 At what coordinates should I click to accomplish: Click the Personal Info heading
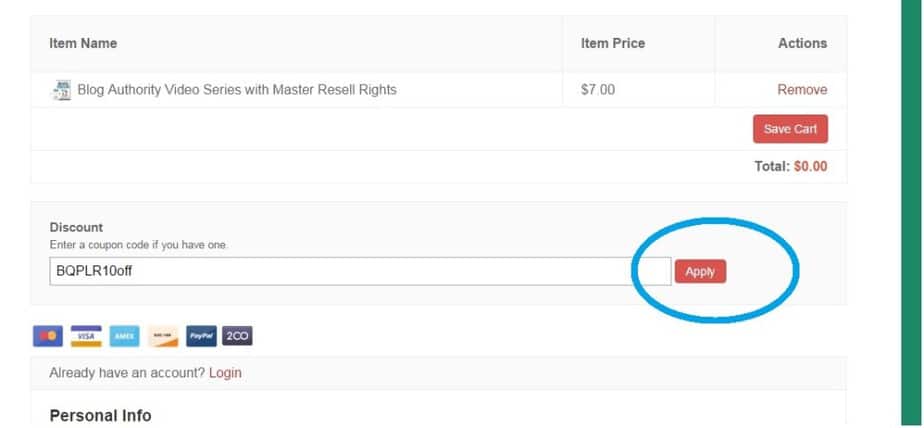pos(101,416)
